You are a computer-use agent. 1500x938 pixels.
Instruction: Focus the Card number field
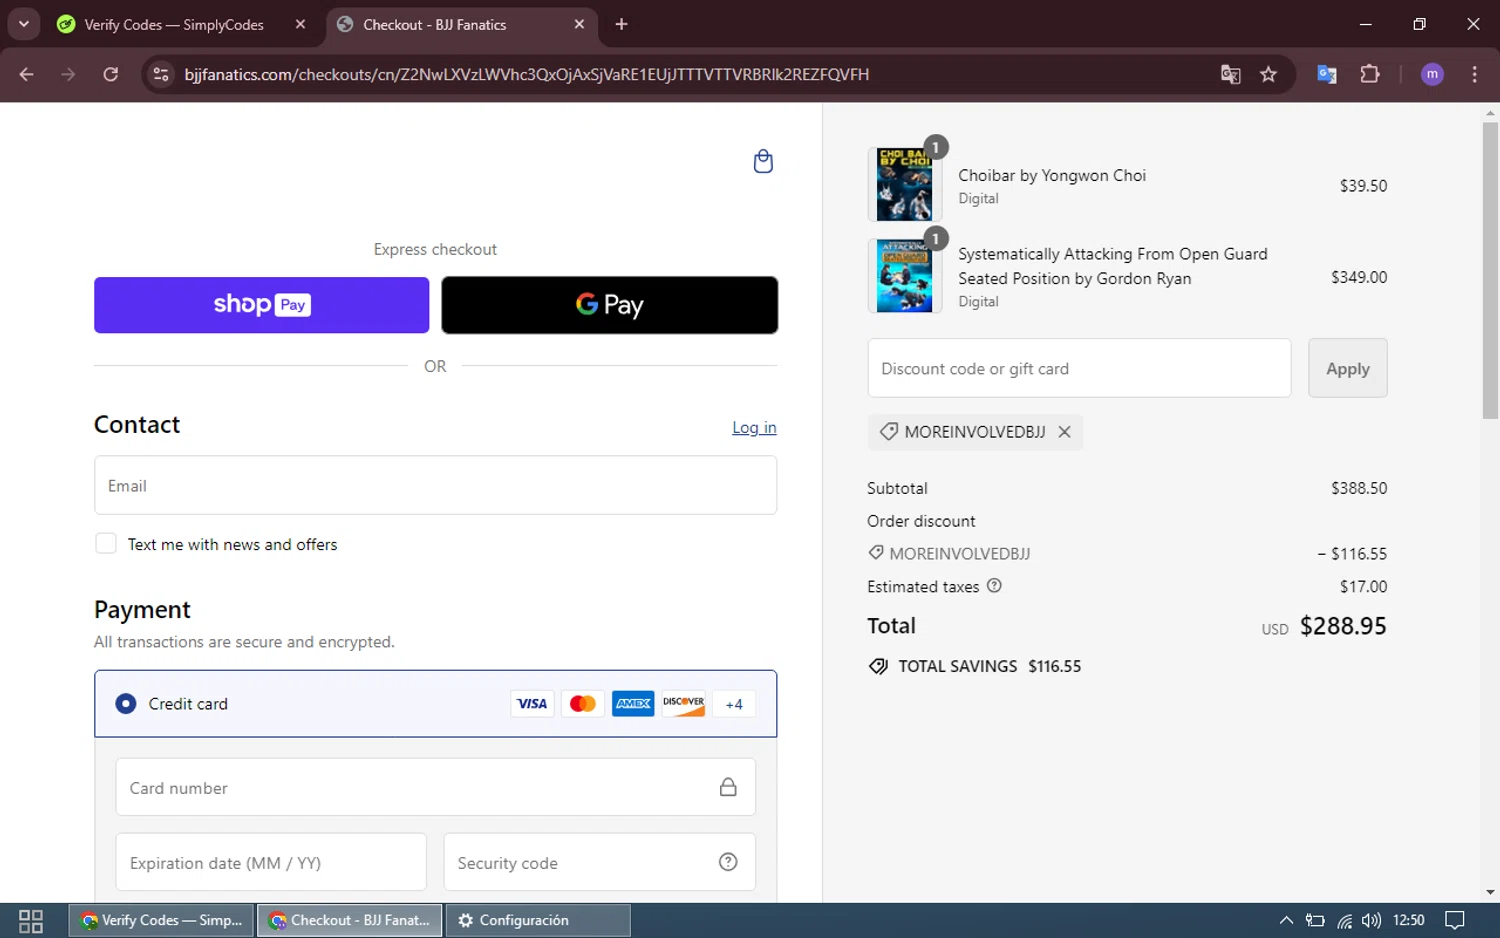point(435,787)
